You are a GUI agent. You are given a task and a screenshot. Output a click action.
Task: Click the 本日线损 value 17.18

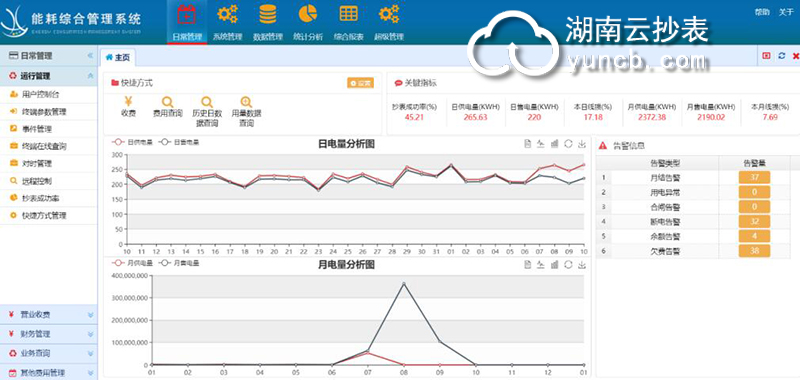(x=592, y=117)
